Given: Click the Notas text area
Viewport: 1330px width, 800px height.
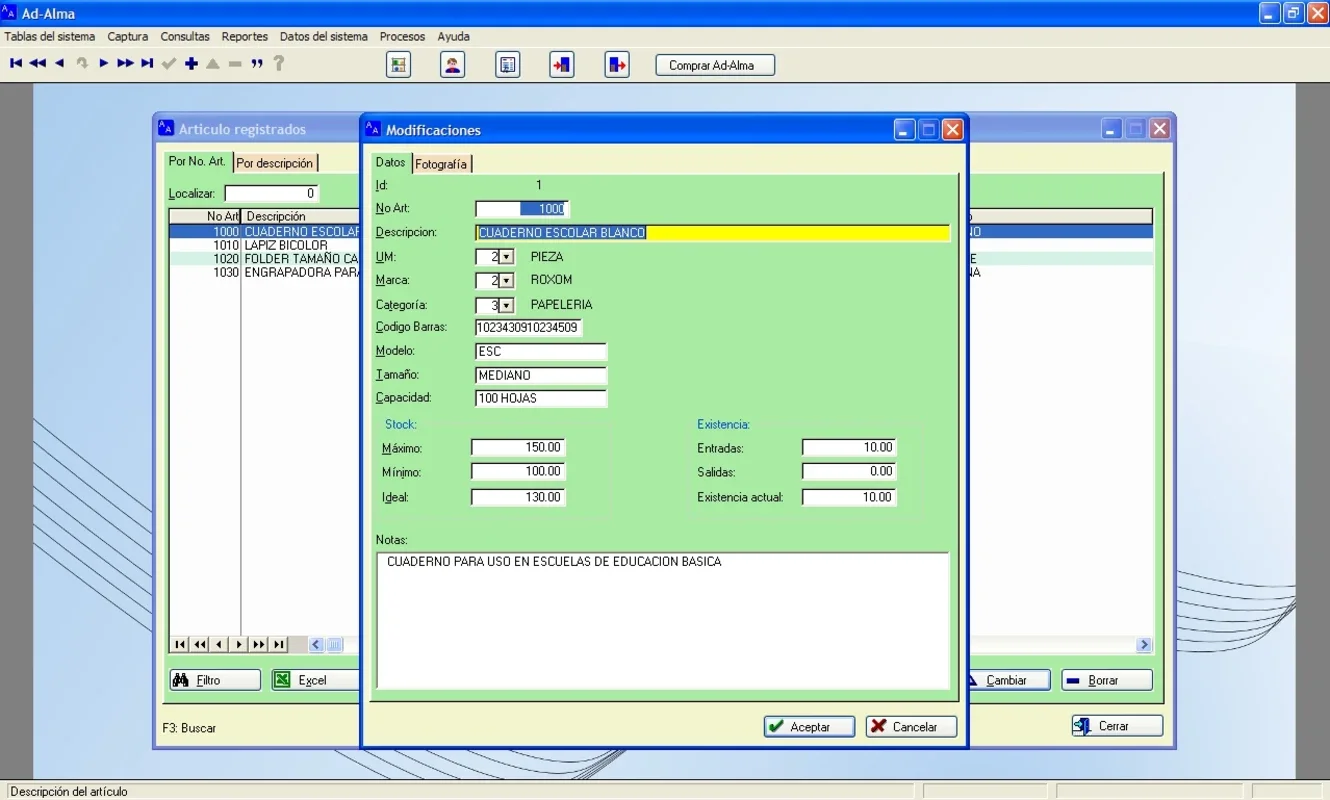Looking at the screenshot, I should [x=662, y=620].
